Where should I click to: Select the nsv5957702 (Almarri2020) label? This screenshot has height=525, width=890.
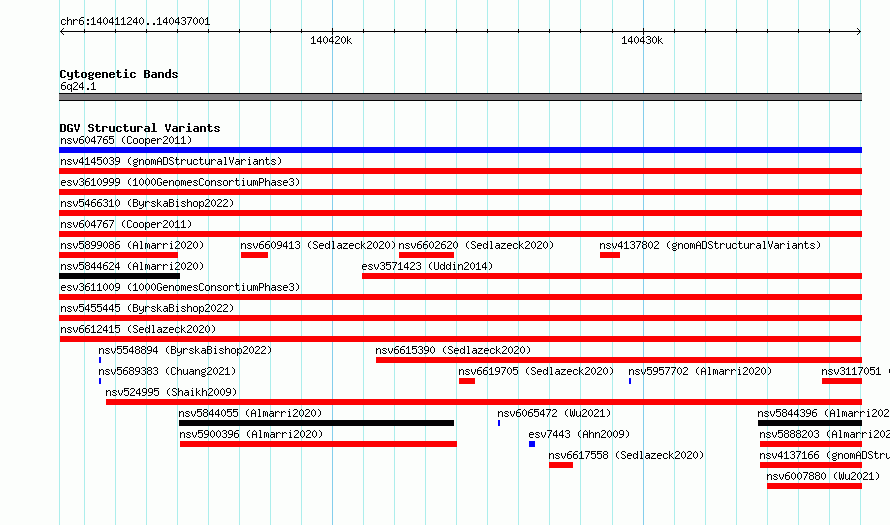coord(700,371)
